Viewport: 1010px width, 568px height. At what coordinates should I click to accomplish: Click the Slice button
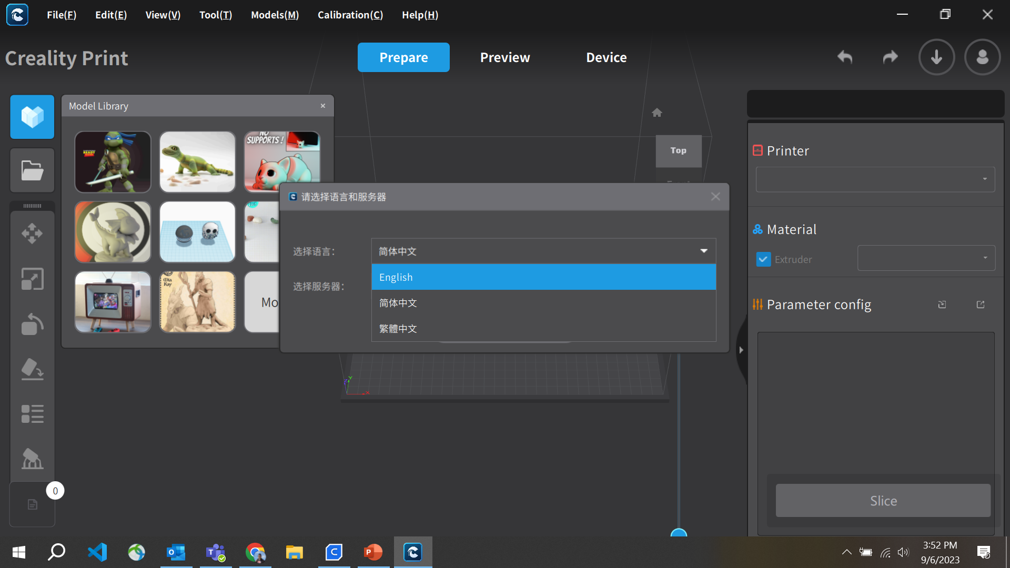pos(882,500)
